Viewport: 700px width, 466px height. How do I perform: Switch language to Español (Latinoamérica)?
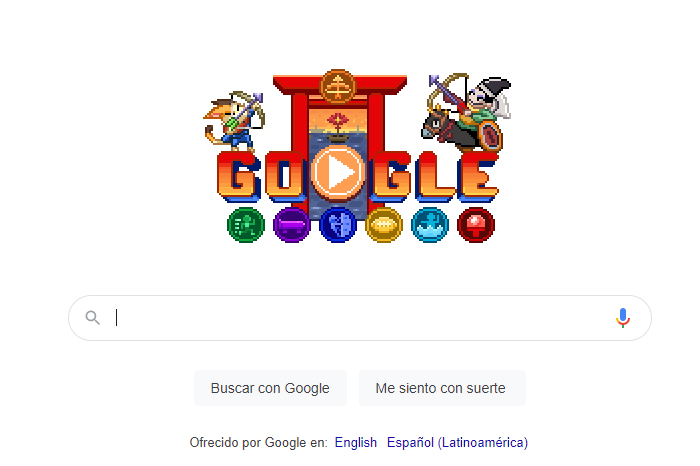pyautogui.click(x=457, y=442)
